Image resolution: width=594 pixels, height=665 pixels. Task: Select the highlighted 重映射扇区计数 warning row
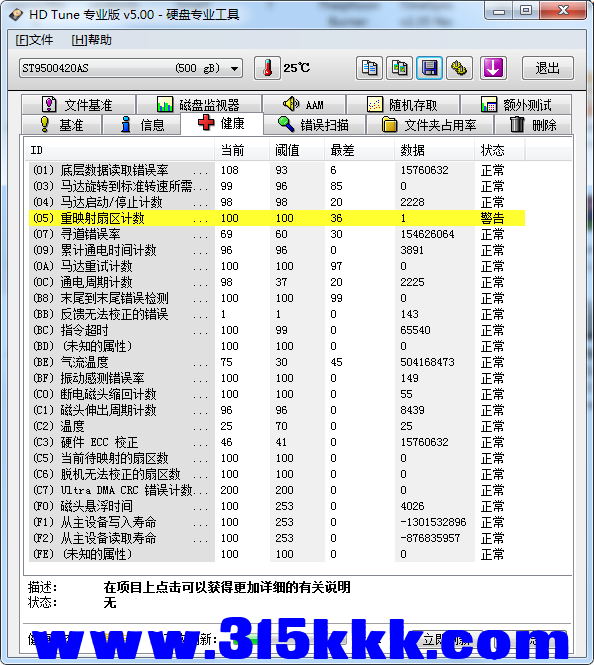277,218
